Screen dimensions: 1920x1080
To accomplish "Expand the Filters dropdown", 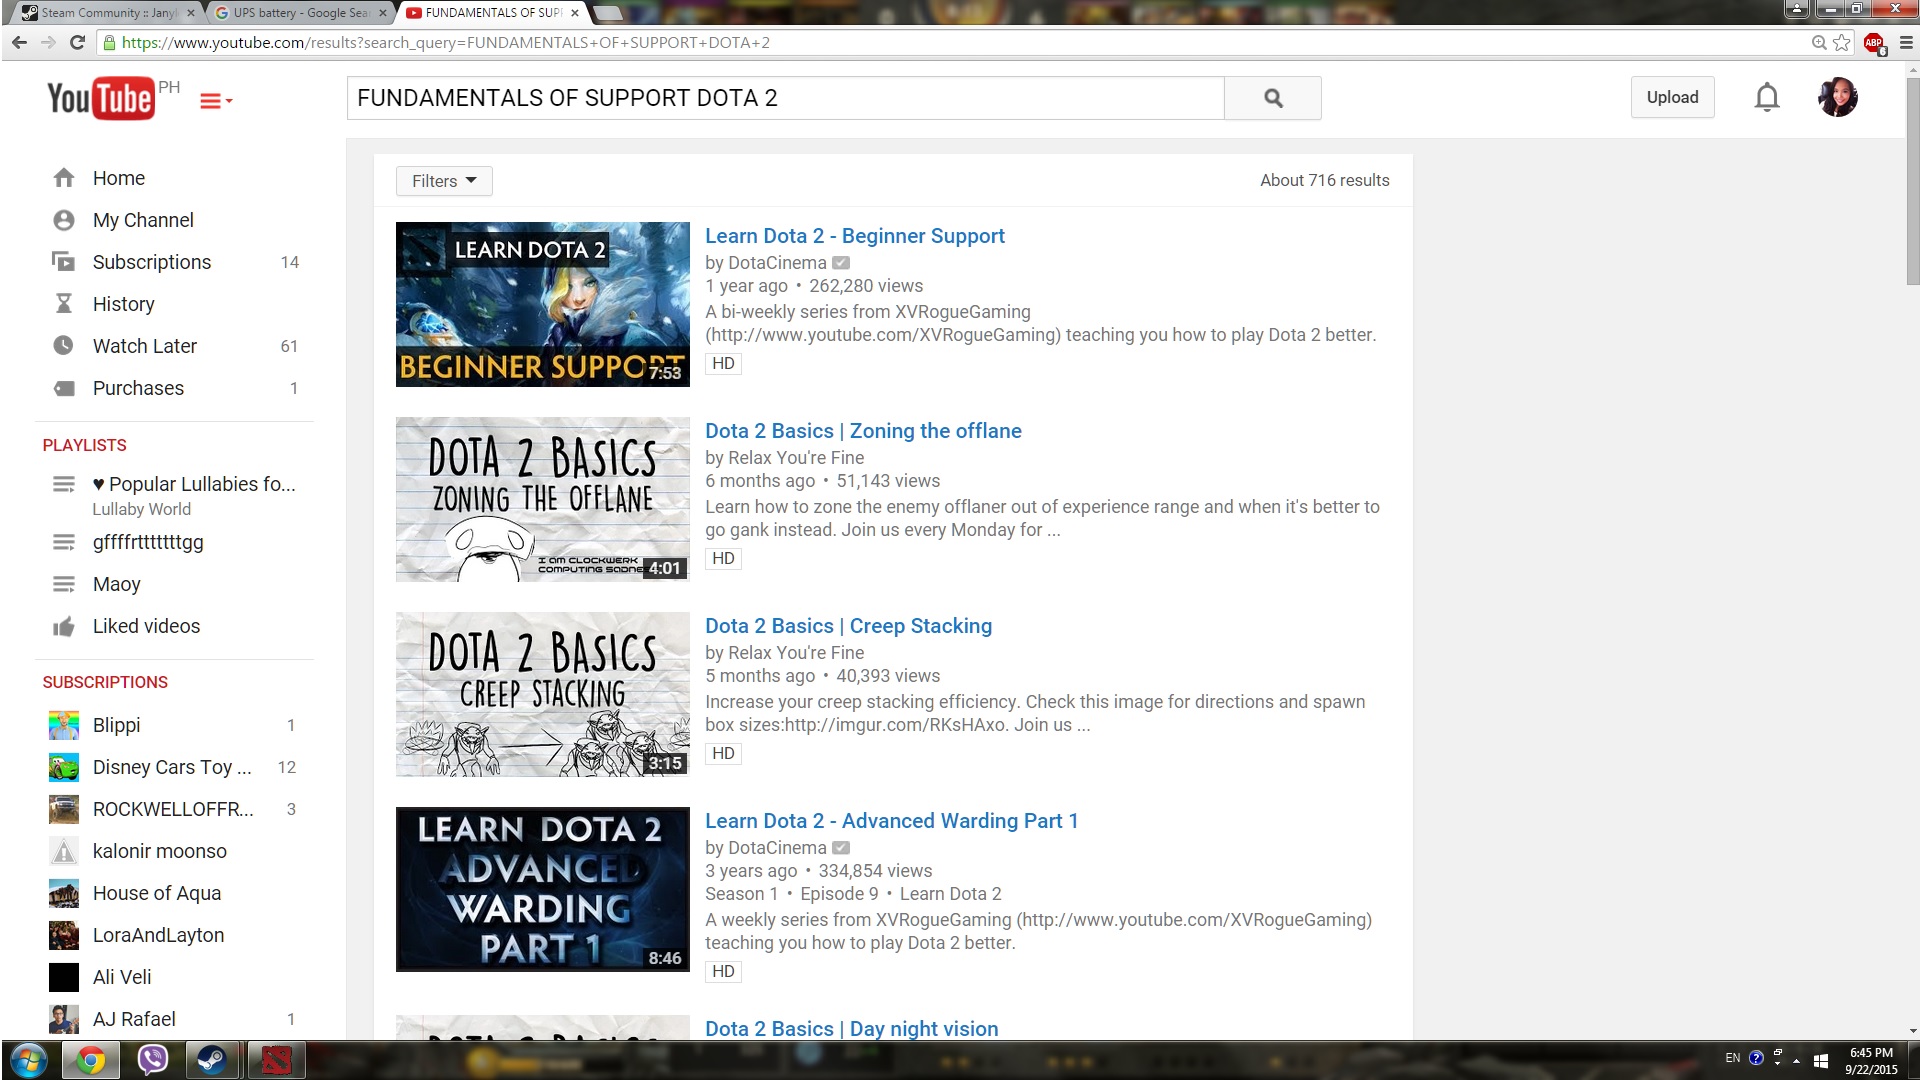I will coord(444,181).
